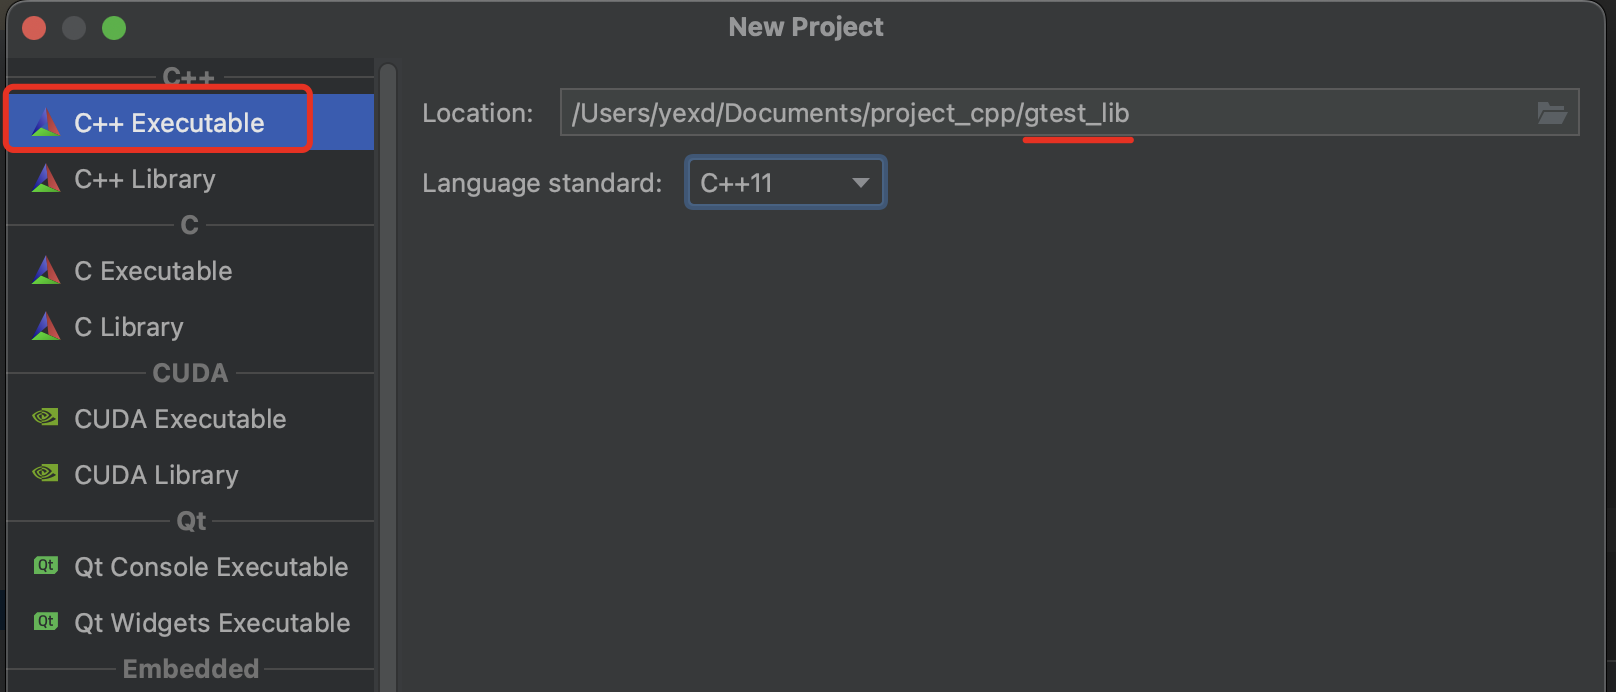Screen dimensions: 1616x692
Task: Click the CMake icon beside C Executable
Action: 46,270
